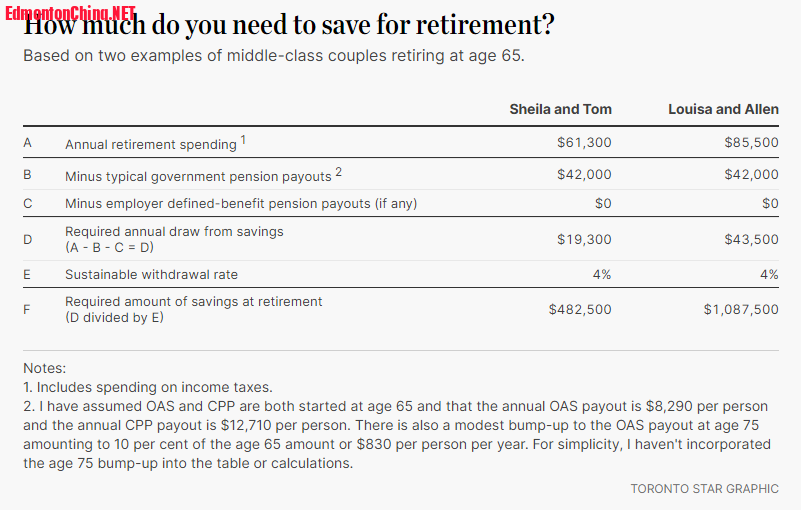Viewport: 801px width, 510px height.
Task: Click the retirement savings headline
Action: pos(289,25)
